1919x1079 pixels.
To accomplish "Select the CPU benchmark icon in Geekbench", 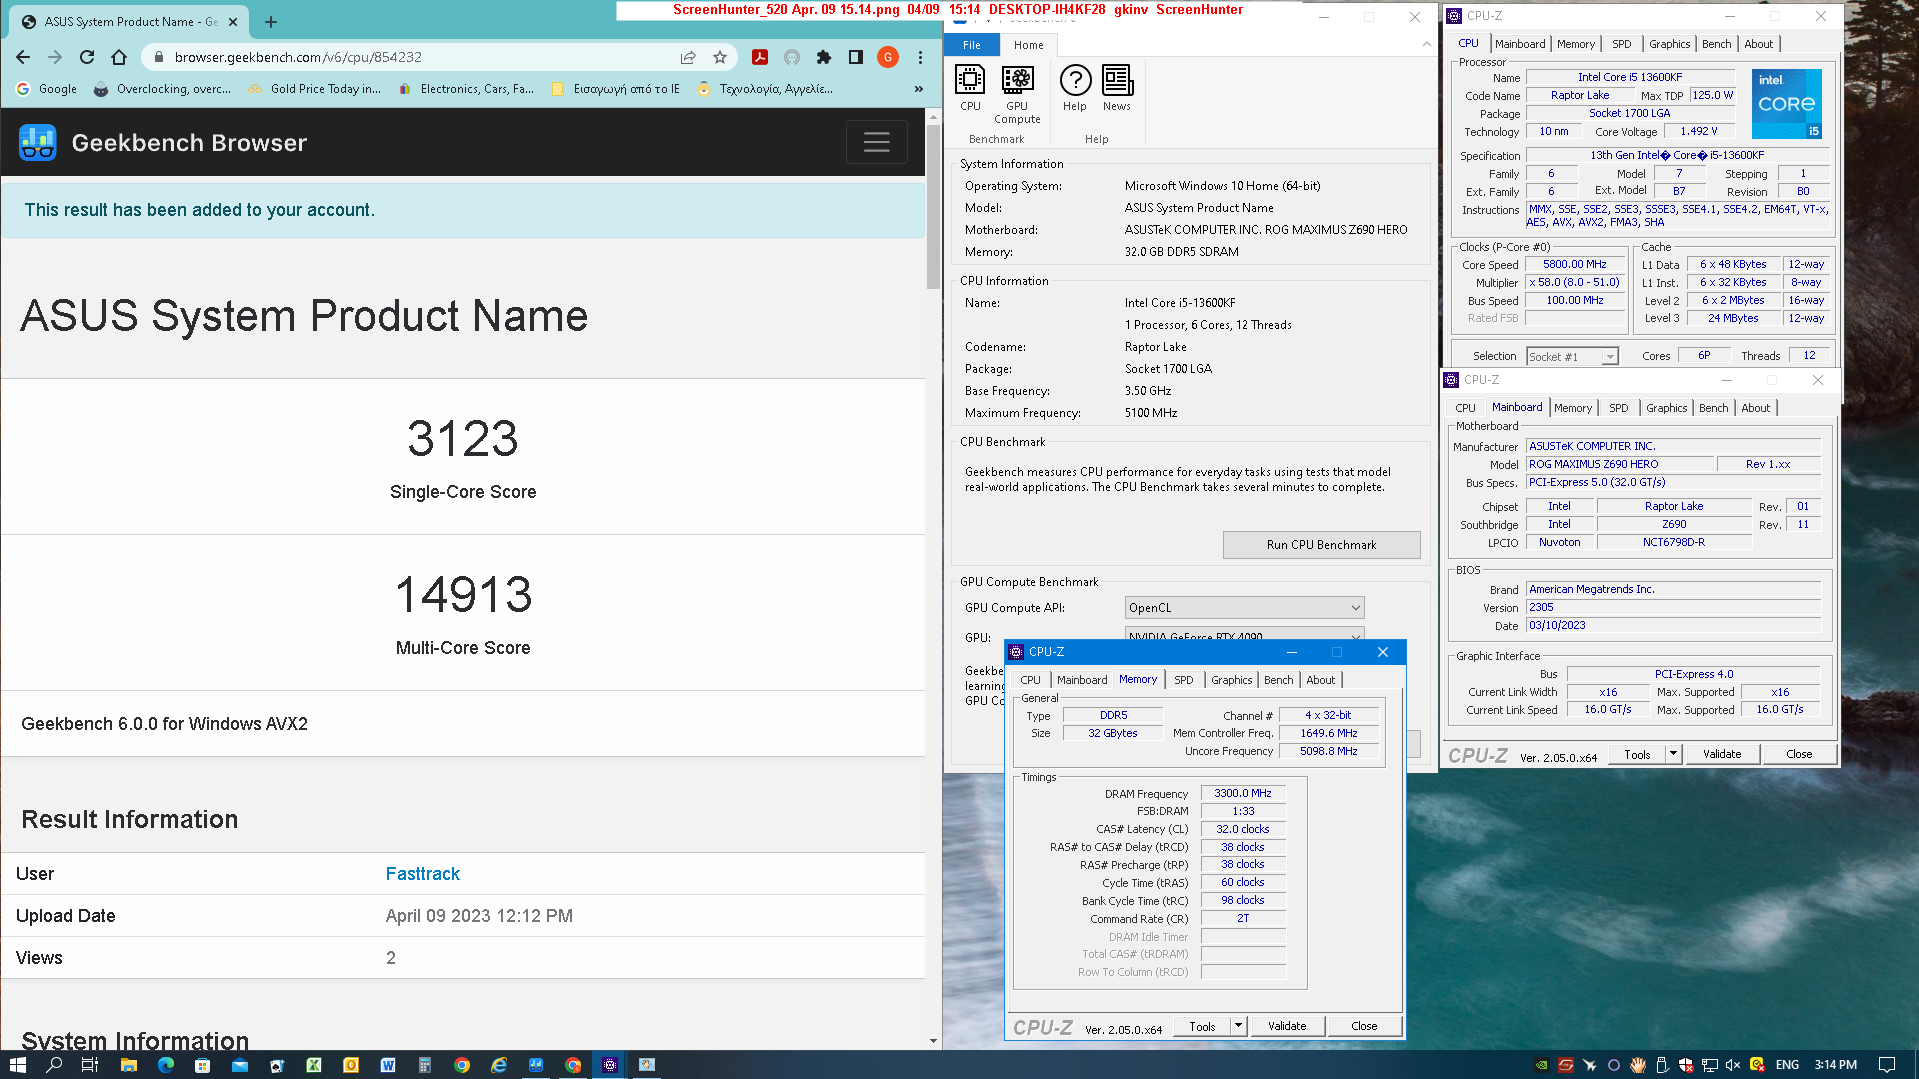I will pos(970,88).
